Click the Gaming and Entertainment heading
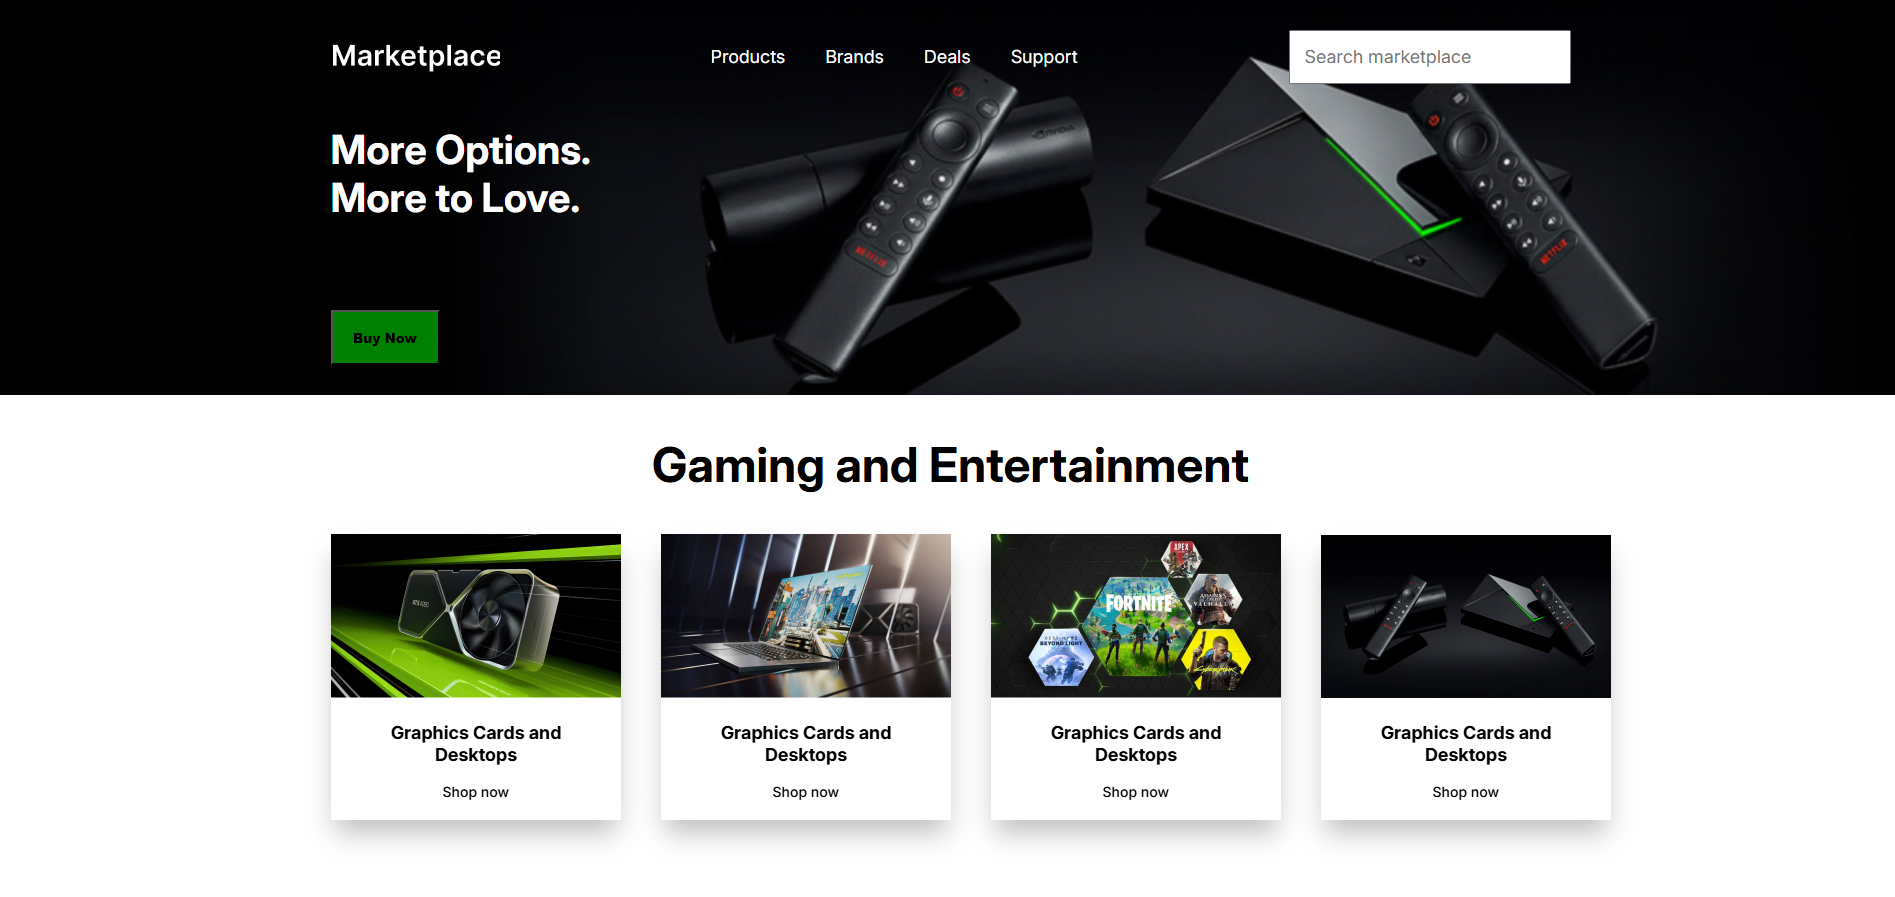Viewport: 1895px width, 897px height. (950, 466)
